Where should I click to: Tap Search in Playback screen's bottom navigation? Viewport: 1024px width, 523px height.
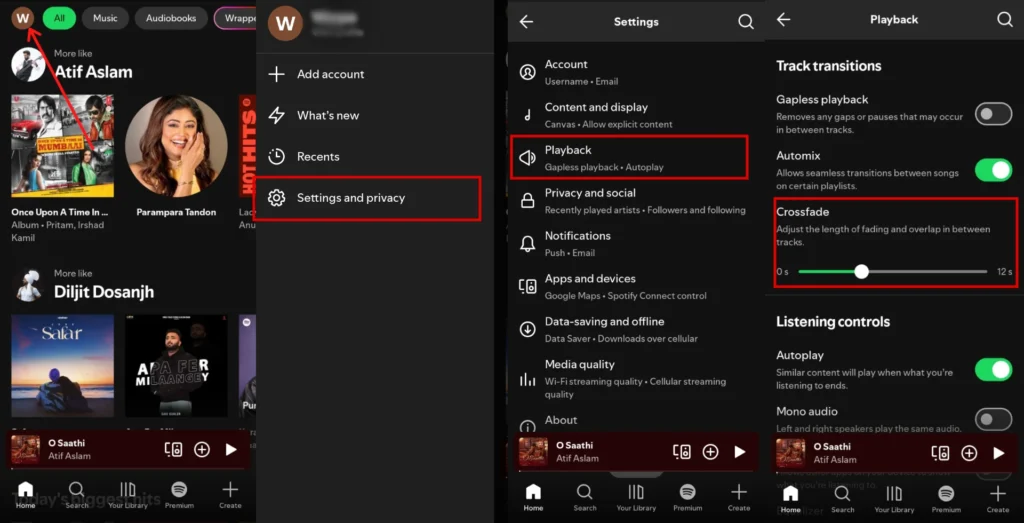click(x=842, y=499)
